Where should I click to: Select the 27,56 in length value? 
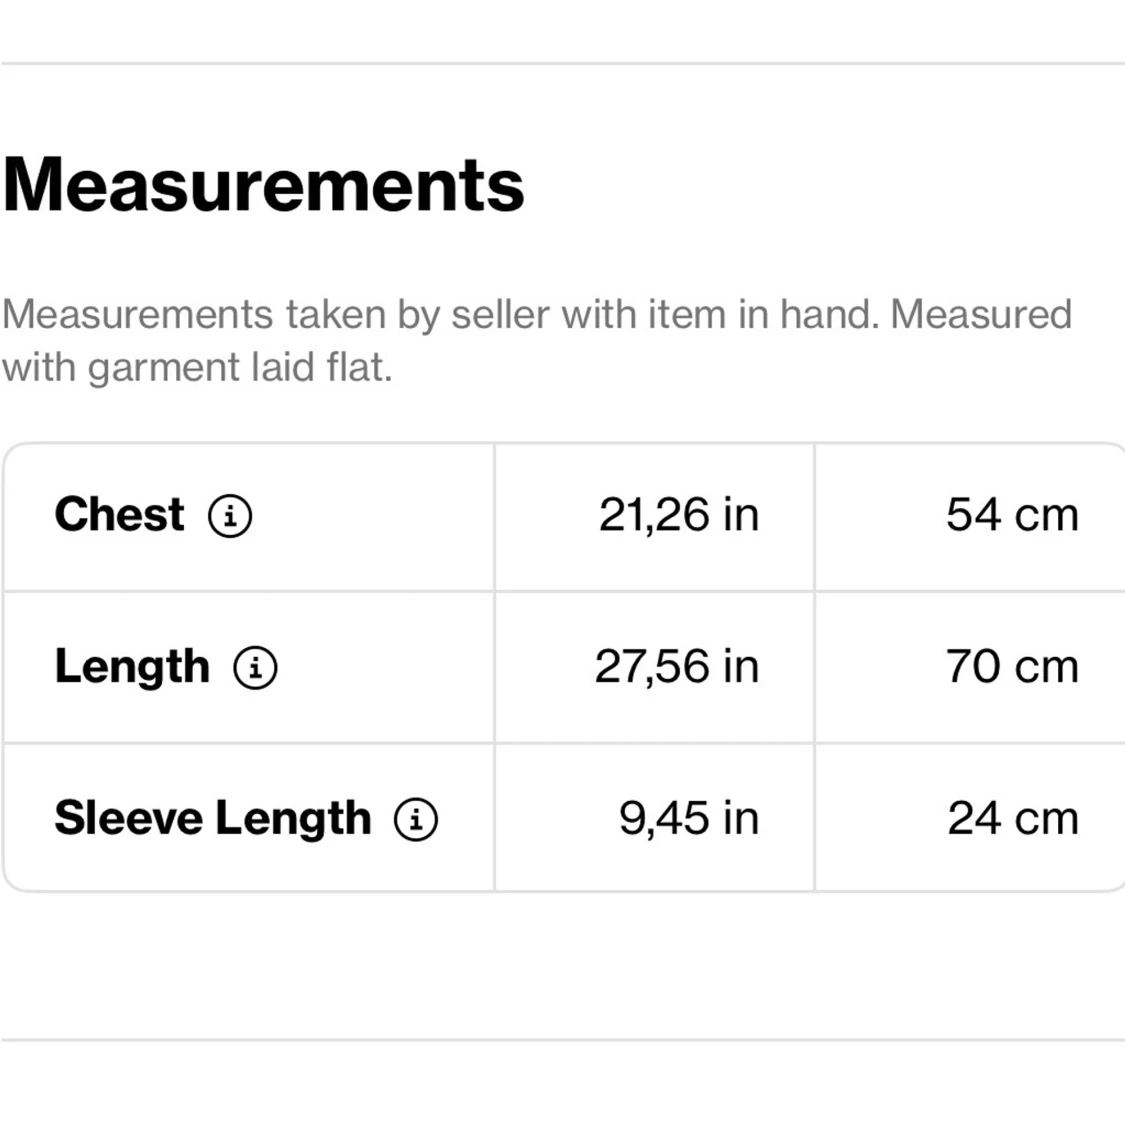676,667
